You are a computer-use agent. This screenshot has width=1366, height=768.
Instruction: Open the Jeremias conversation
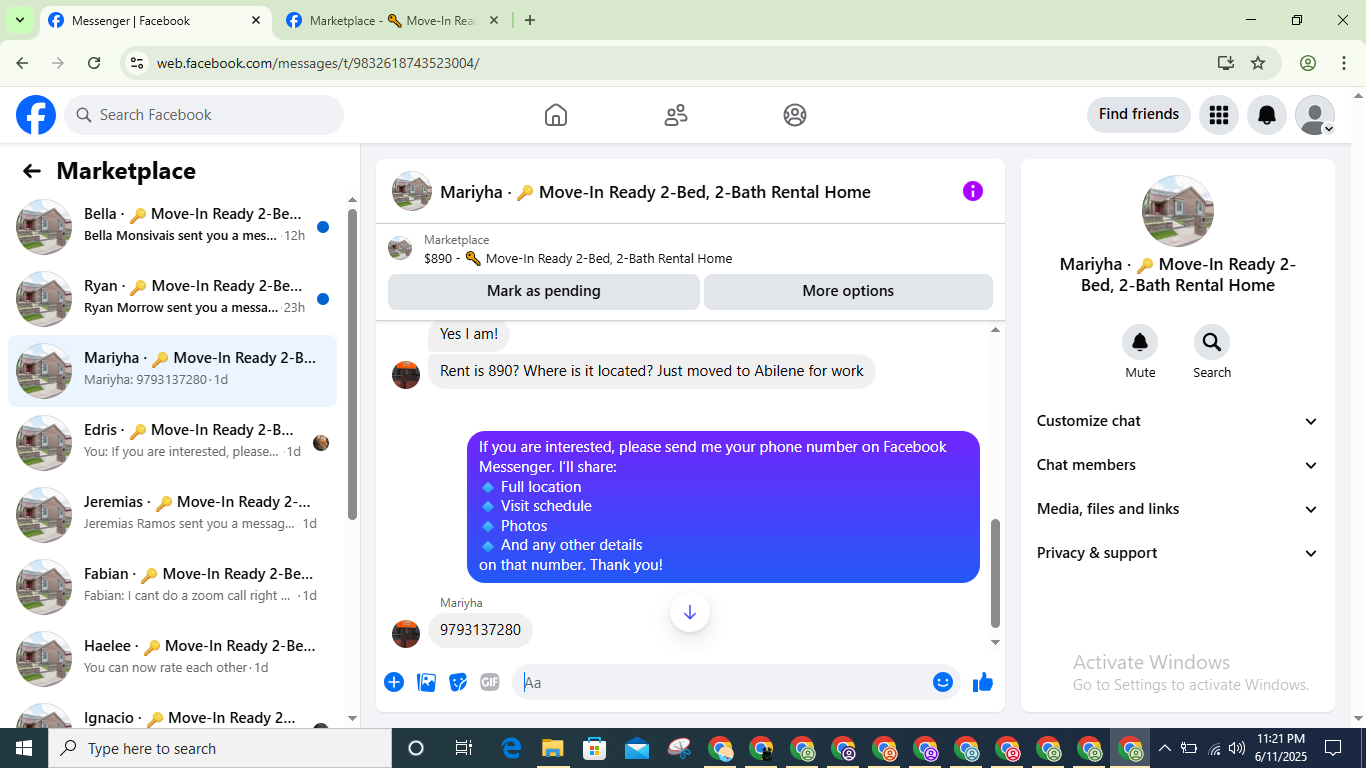(x=172, y=515)
